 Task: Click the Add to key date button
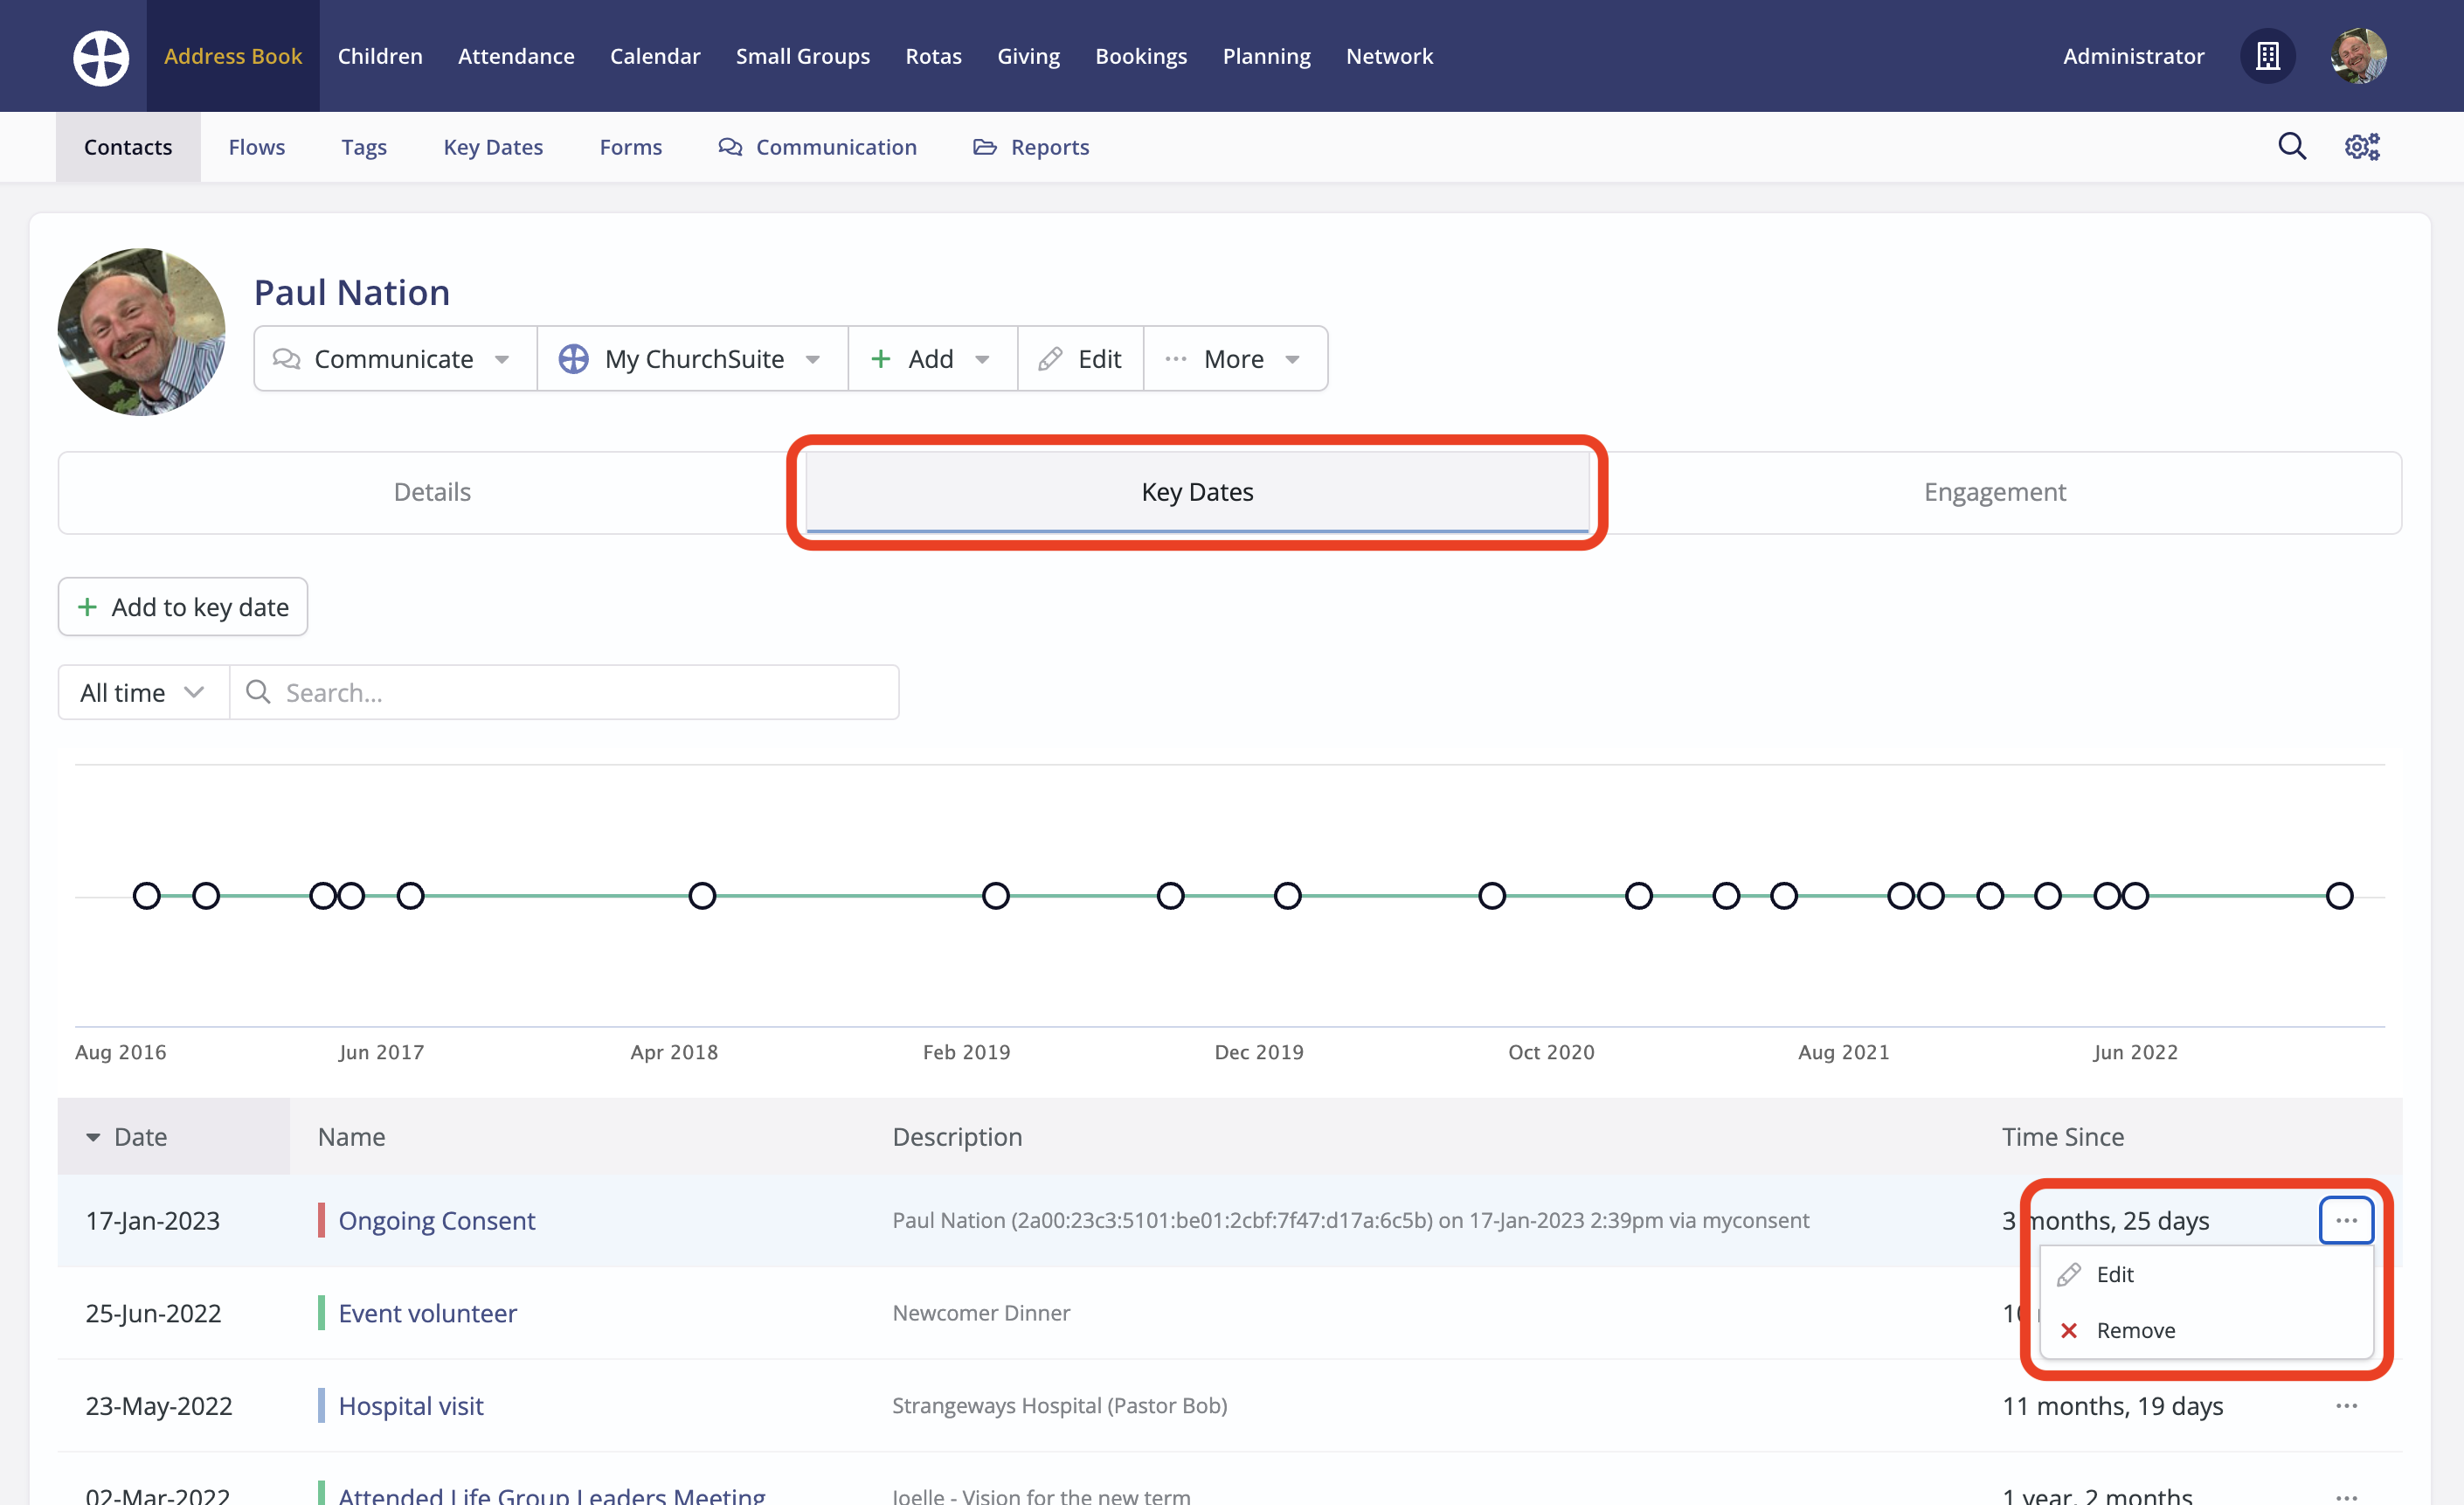pos(183,607)
